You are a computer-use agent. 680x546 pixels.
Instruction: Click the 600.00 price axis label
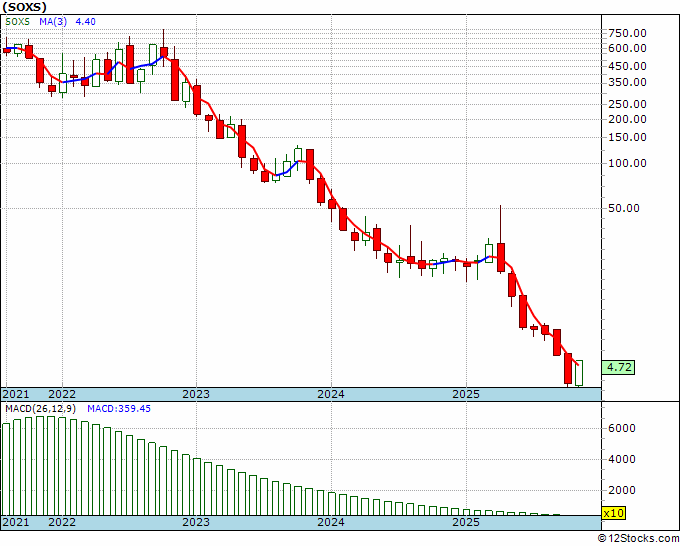point(627,48)
